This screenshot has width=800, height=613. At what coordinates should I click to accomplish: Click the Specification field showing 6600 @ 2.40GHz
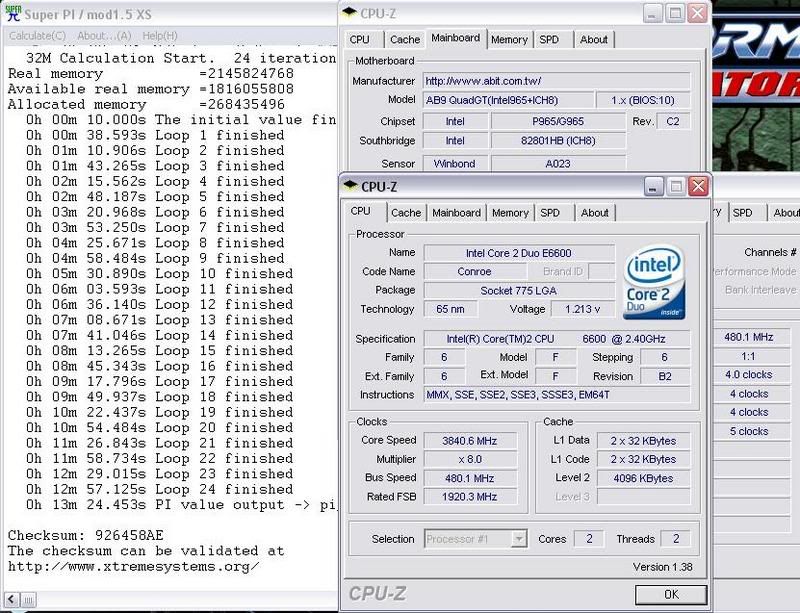(x=557, y=338)
